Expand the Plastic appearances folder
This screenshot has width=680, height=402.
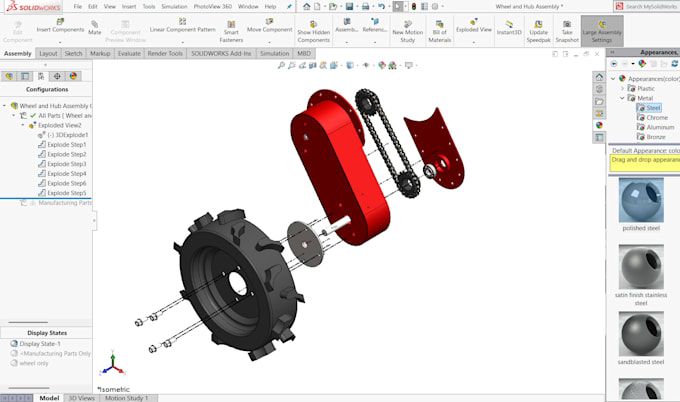[x=622, y=88]
